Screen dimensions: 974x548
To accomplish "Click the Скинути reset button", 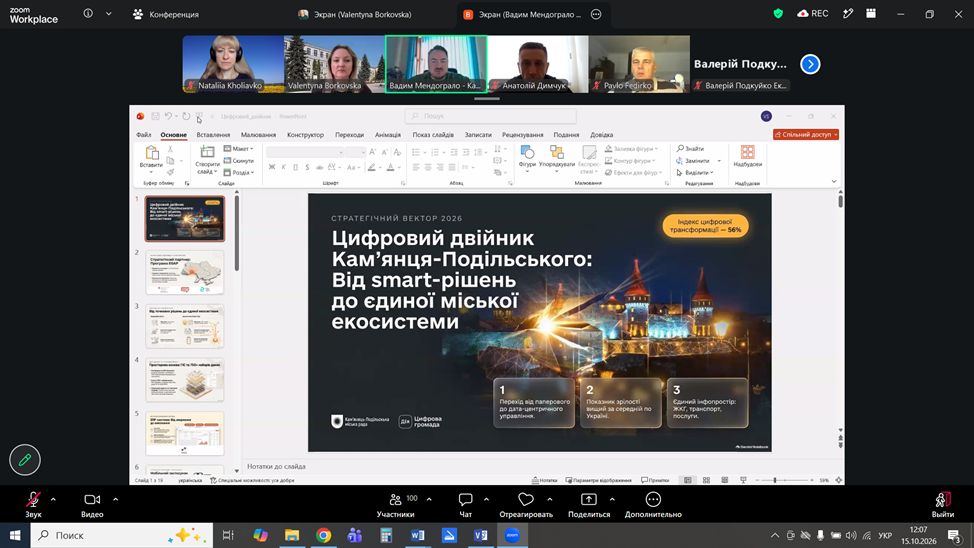I will pyautogui.click(x=239, y=160).
